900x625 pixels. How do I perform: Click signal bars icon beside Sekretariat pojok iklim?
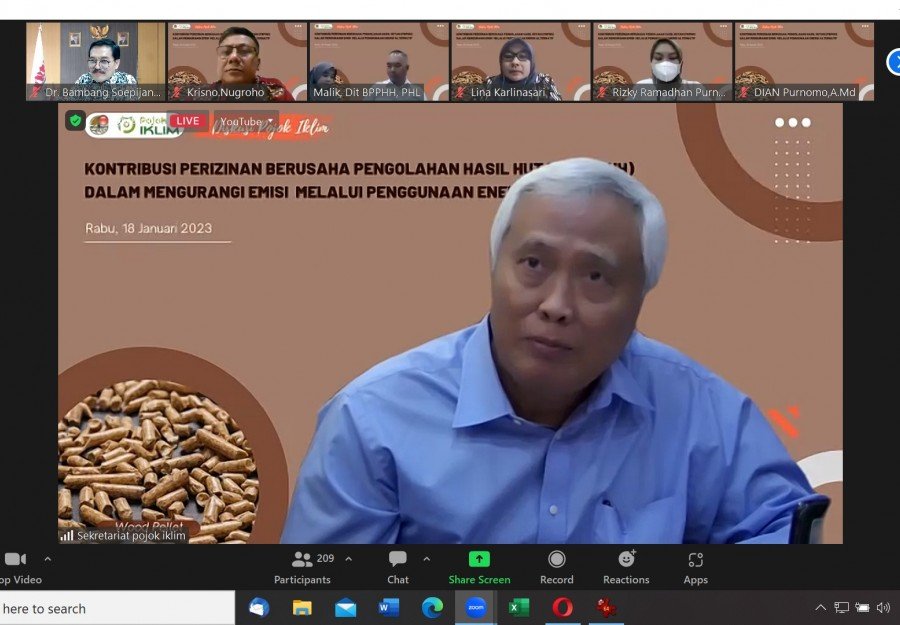click(67, 535)
